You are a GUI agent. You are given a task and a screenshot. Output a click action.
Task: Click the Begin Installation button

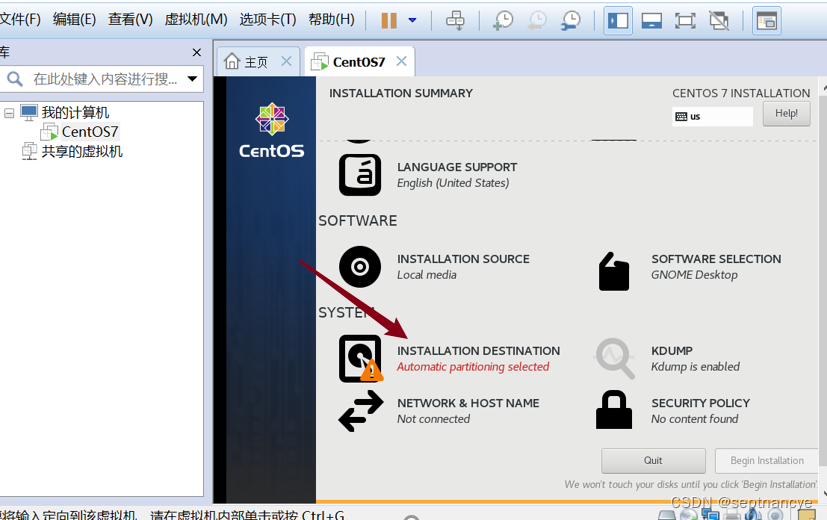click(x=767, y=461)
